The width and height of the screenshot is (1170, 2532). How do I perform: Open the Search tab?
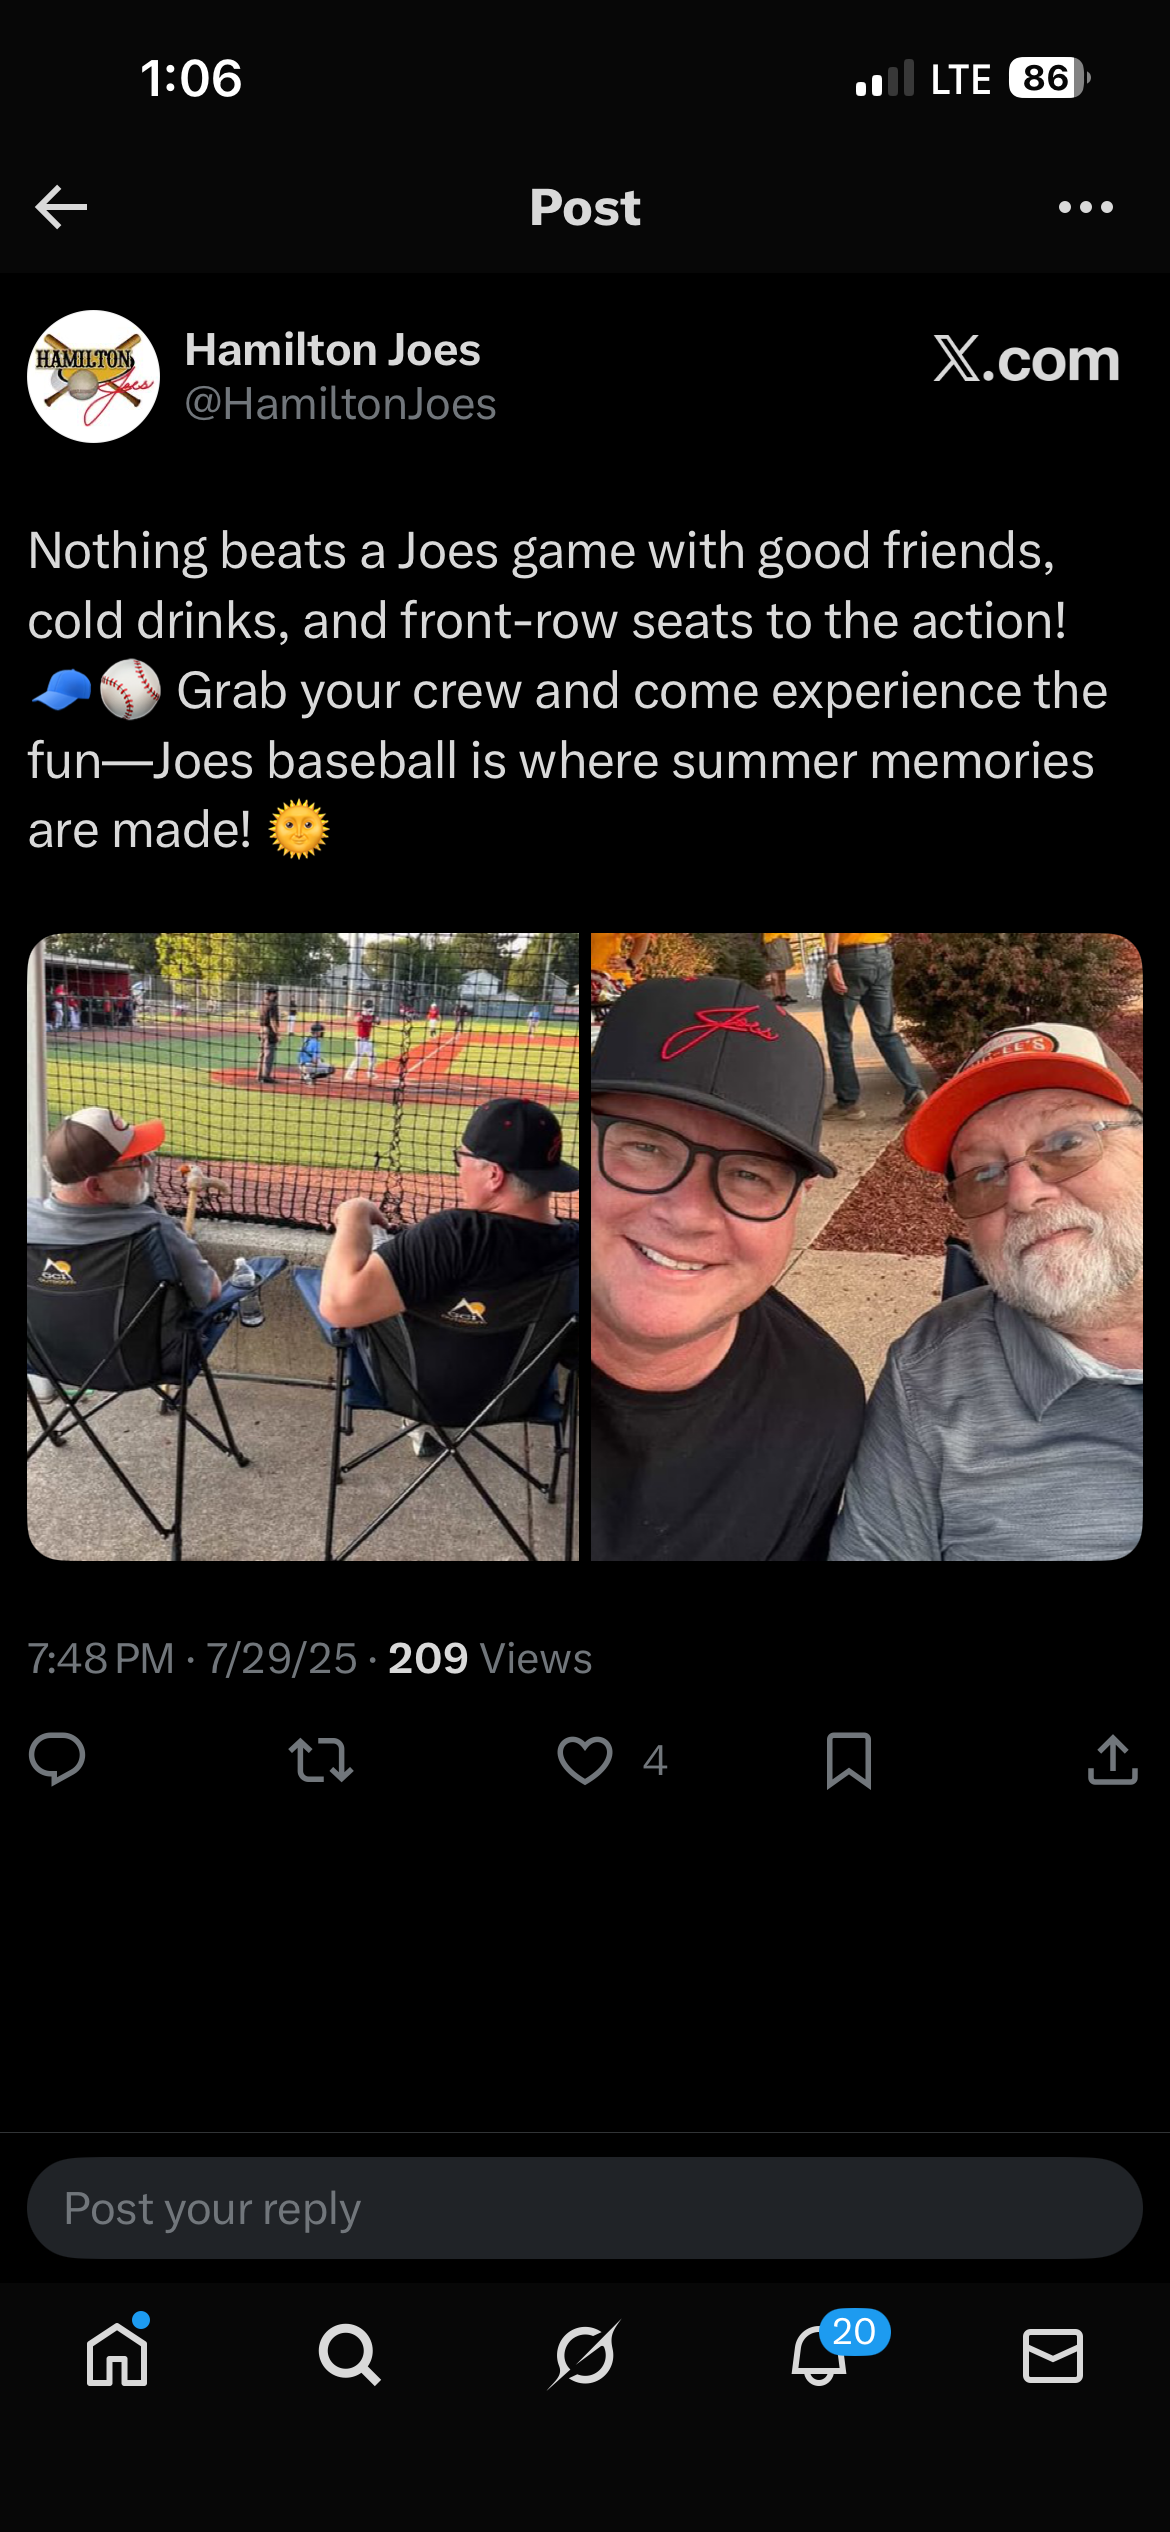pyautogui.click(x=349, y=2354)
